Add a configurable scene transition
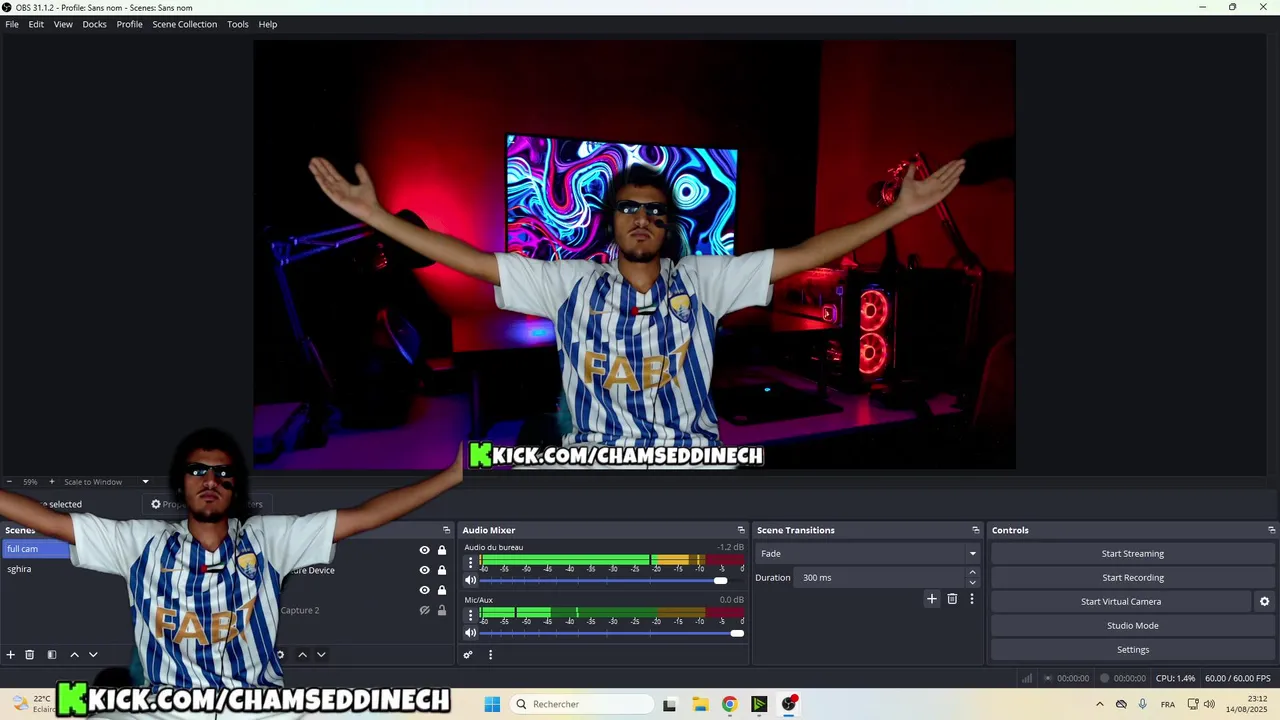 932,599
